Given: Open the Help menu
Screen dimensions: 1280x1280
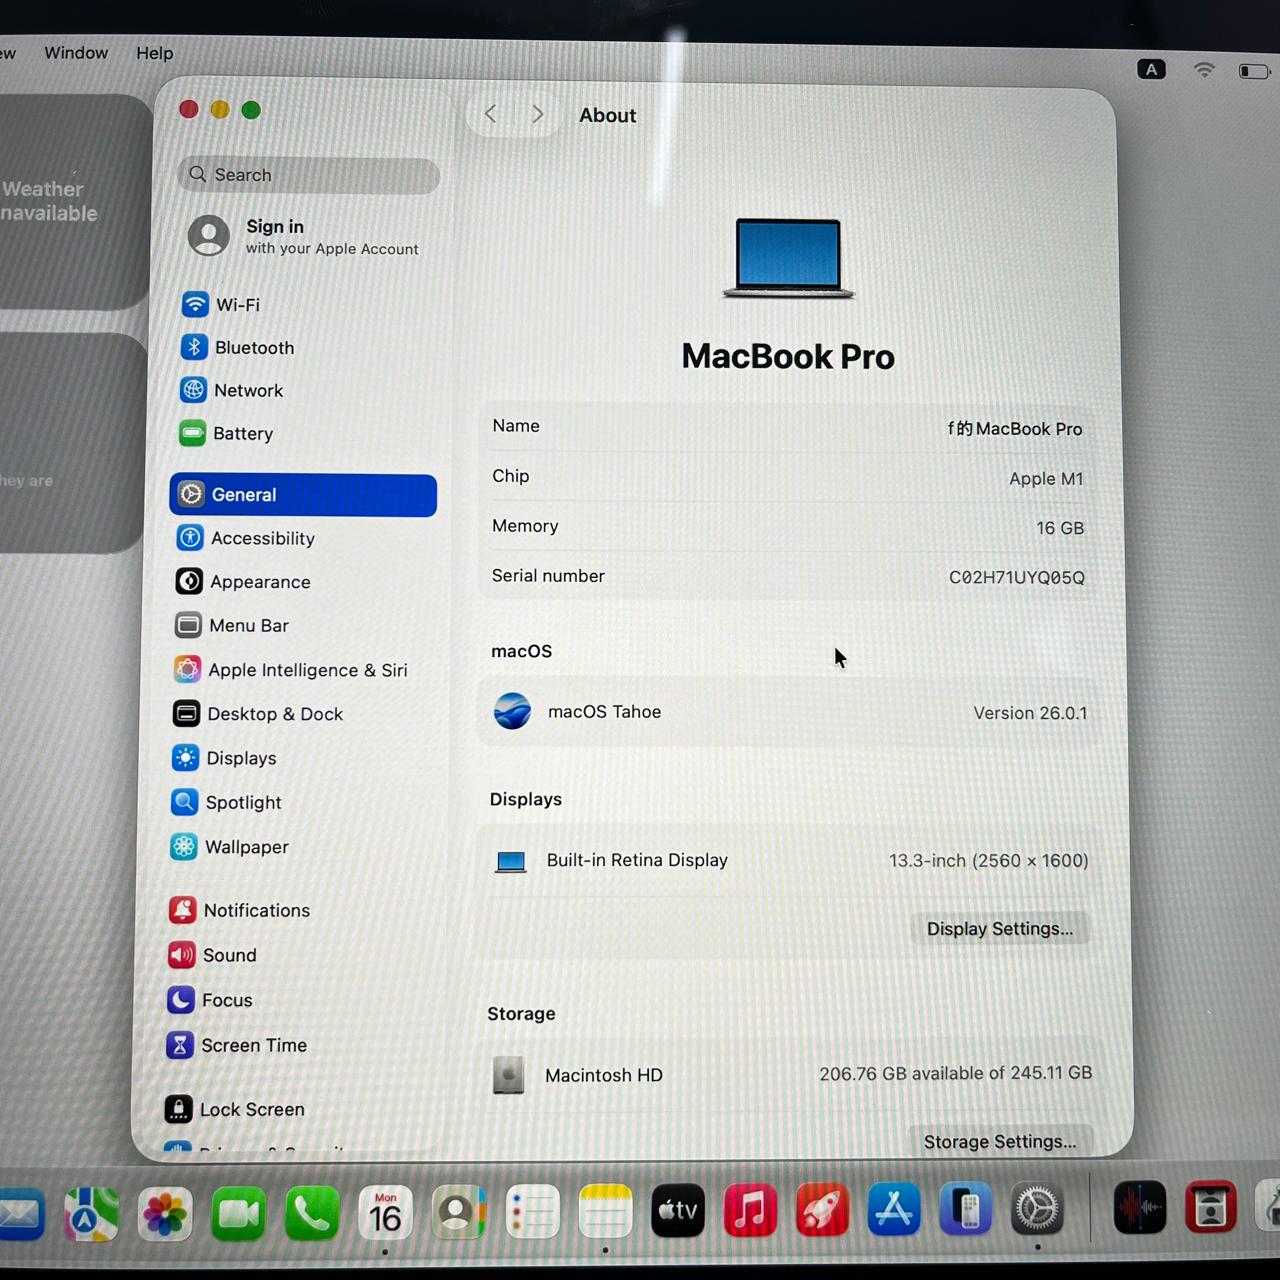Looking at the screenshot, I should click(155, 53).
